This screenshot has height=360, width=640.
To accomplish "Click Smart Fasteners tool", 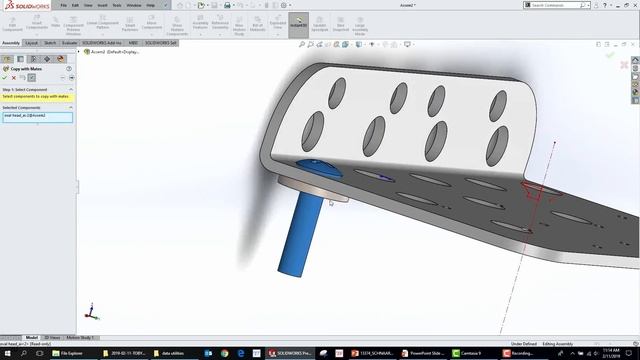I will (x=130, y=24).
